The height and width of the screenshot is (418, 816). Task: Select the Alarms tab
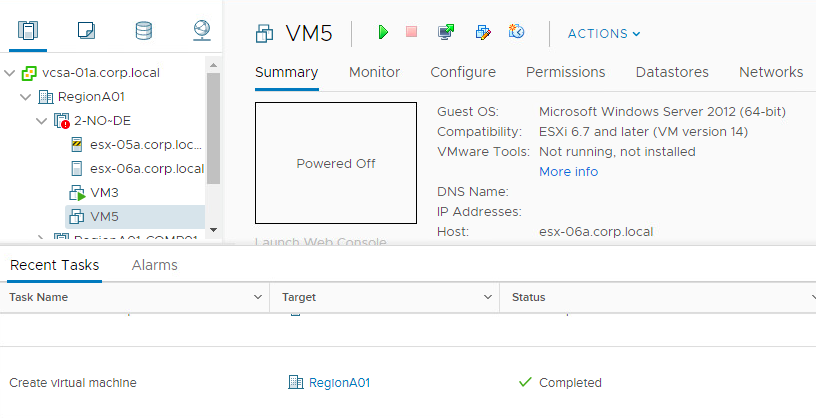tap(155, 265)
